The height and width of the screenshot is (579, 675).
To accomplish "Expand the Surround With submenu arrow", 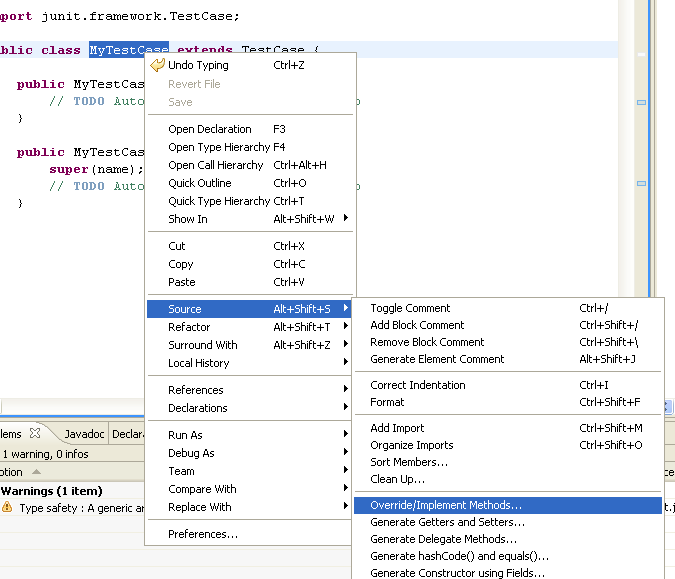I will pyautogui.click(x=346, y=344).
